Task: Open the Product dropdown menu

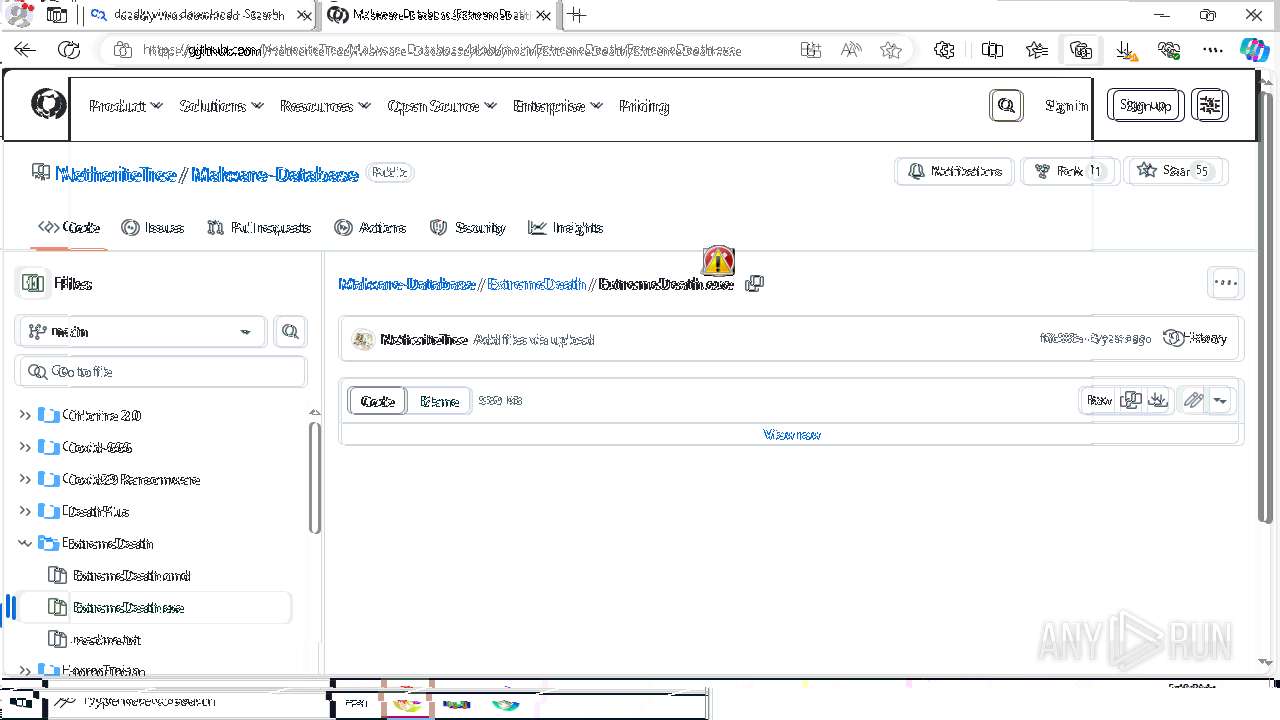Action: (x=126, y=106)
